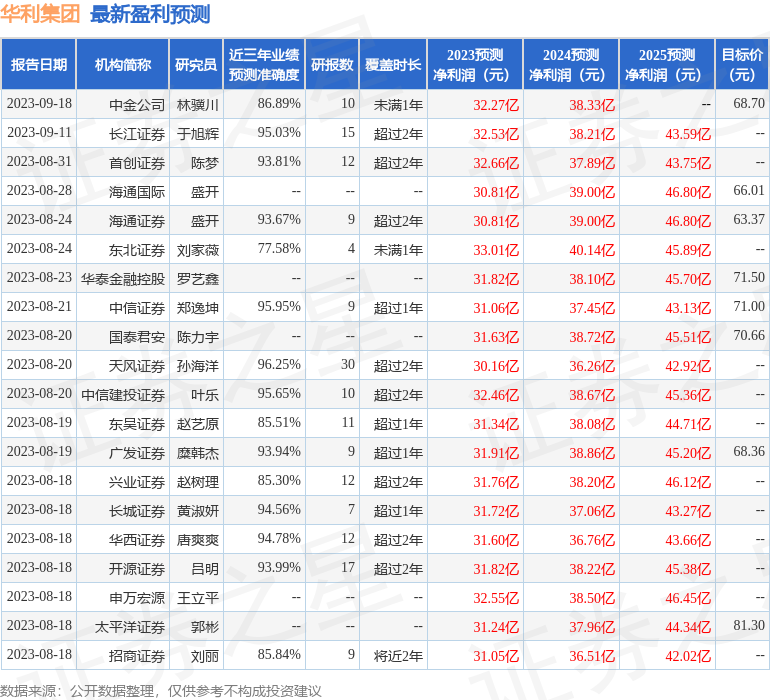Click the 42.02亿 forecast value
The height and width of the screenshot is (700, 770).
point(688,655)
